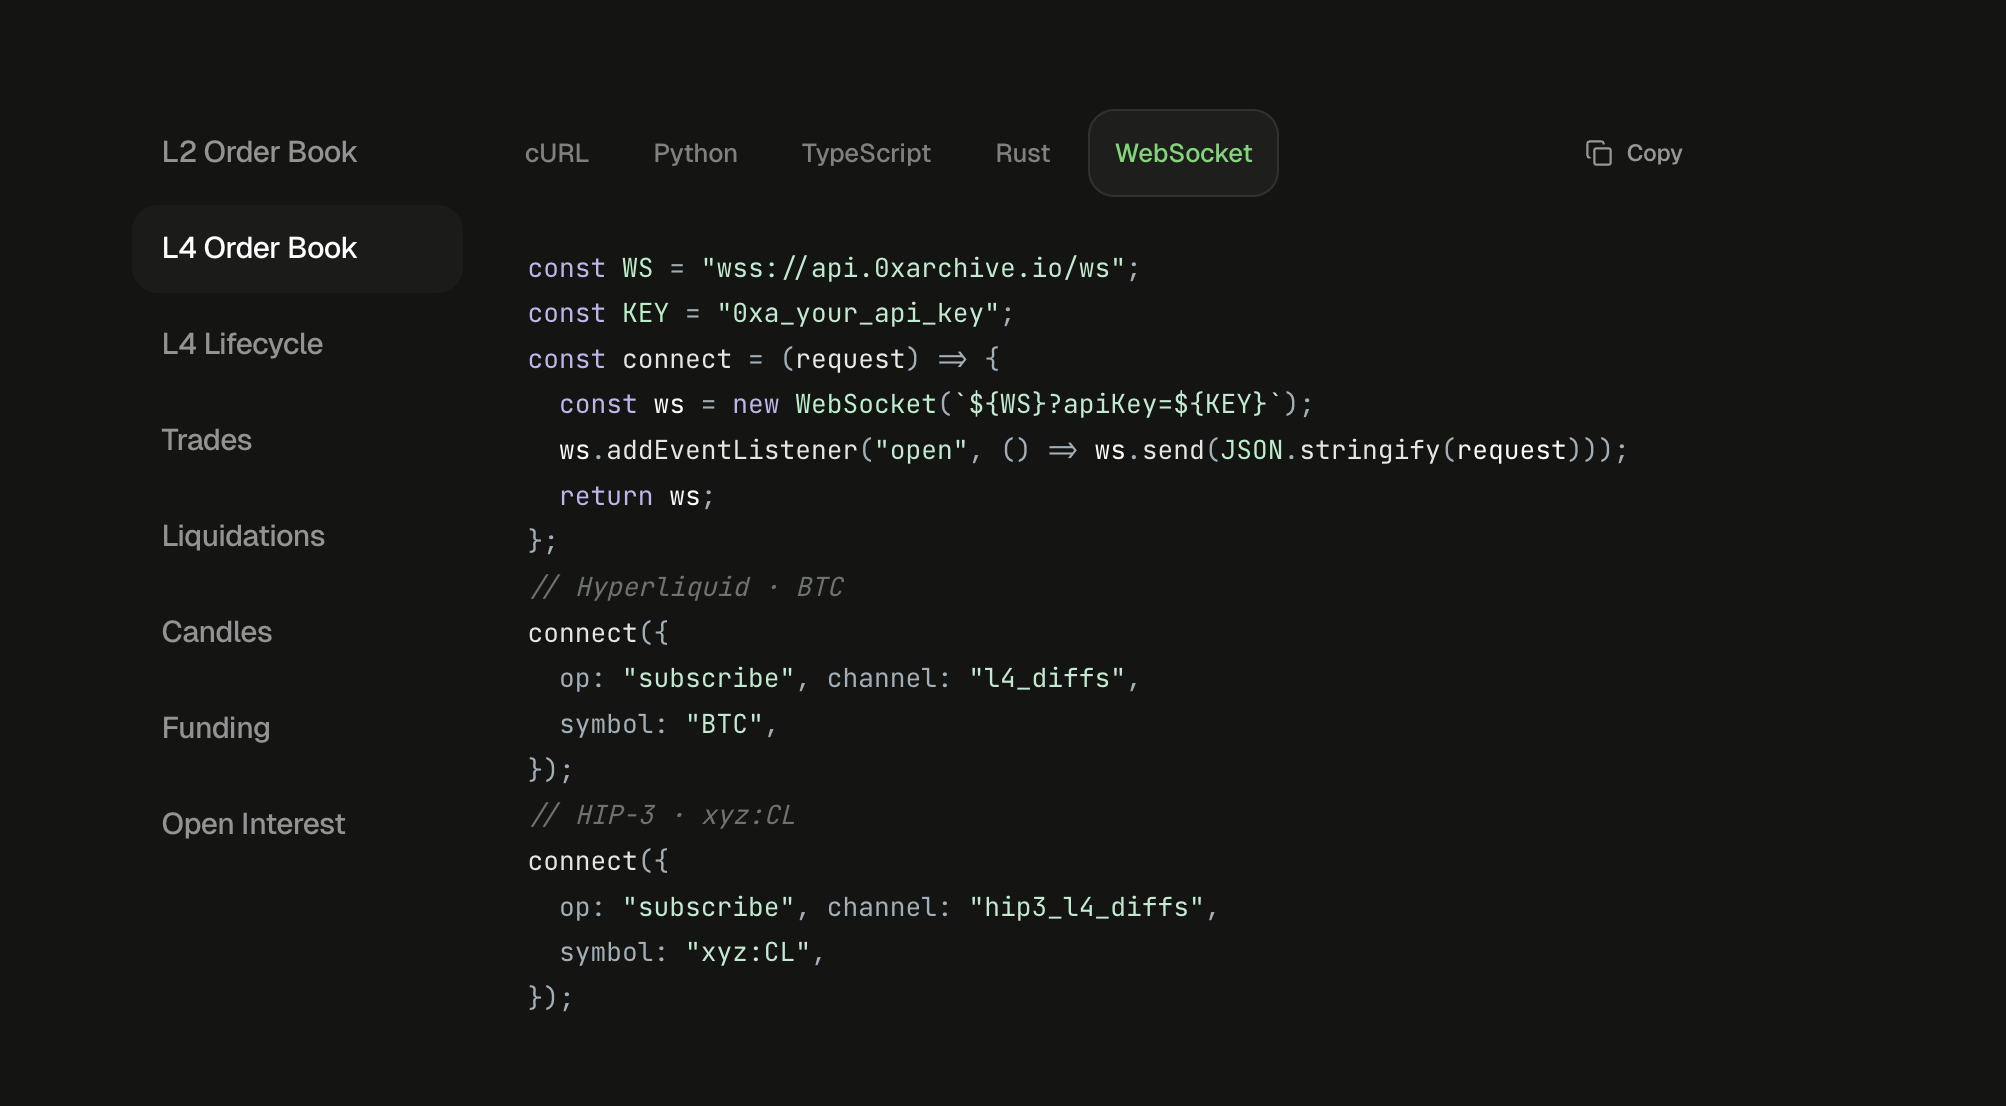Show the Rust code example
2006x1106 pixels.
tap(1022, 153)
